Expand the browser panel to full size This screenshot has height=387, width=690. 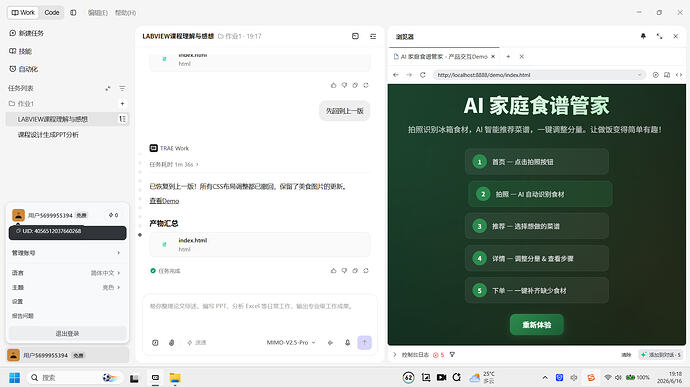(659, 36)
